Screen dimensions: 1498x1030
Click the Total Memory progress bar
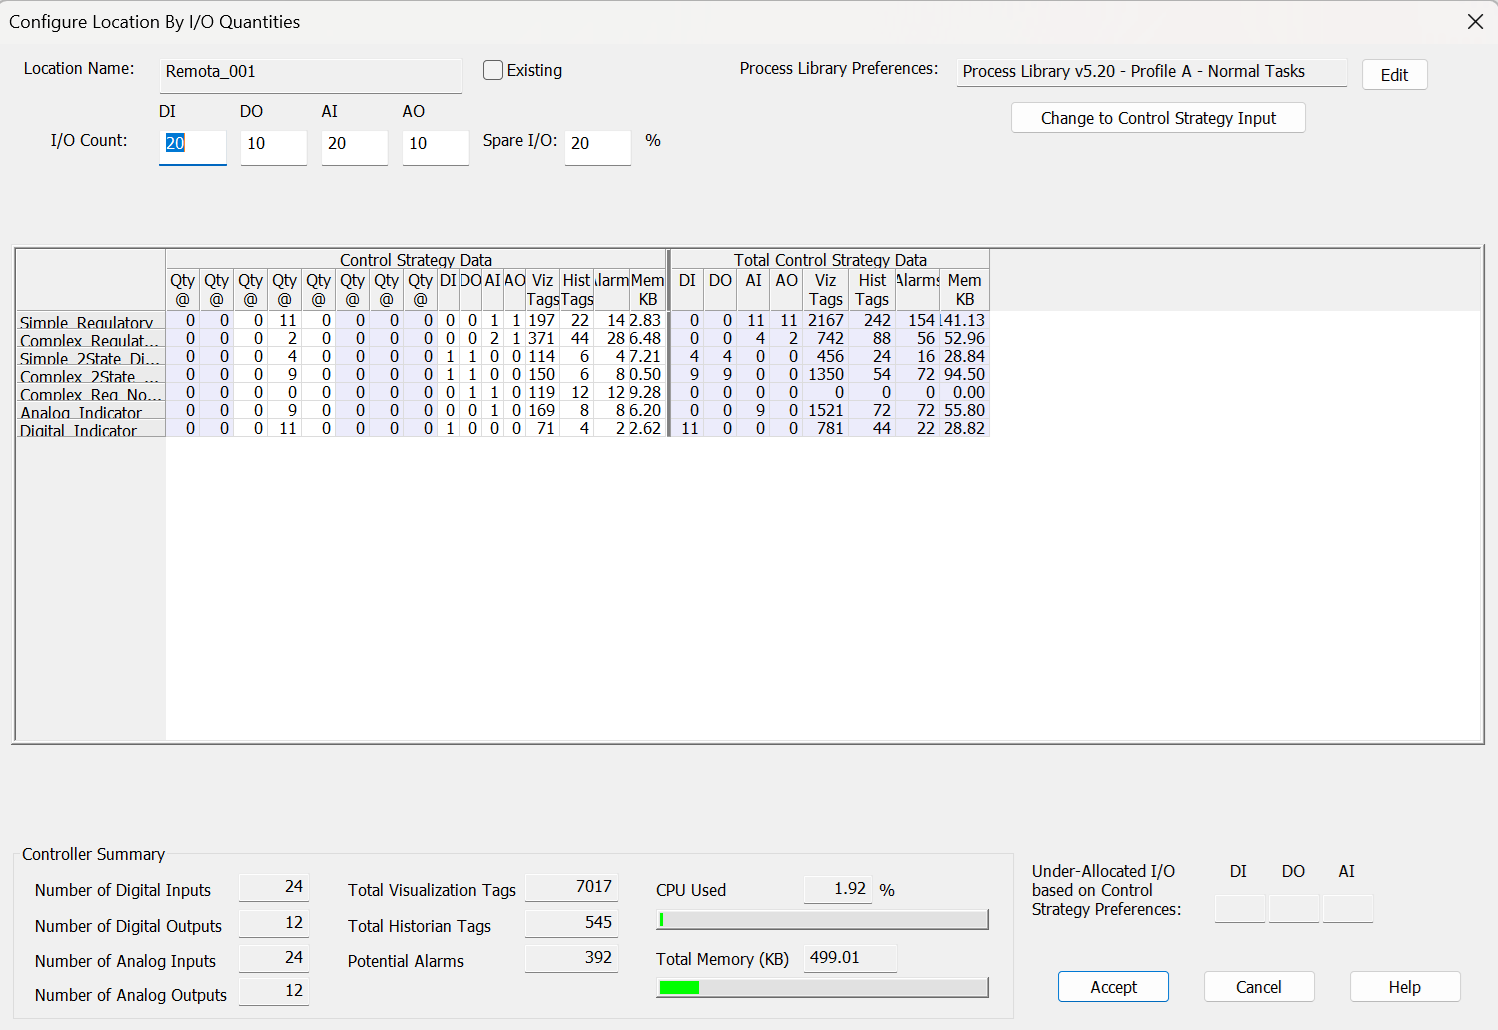[822, 988]
